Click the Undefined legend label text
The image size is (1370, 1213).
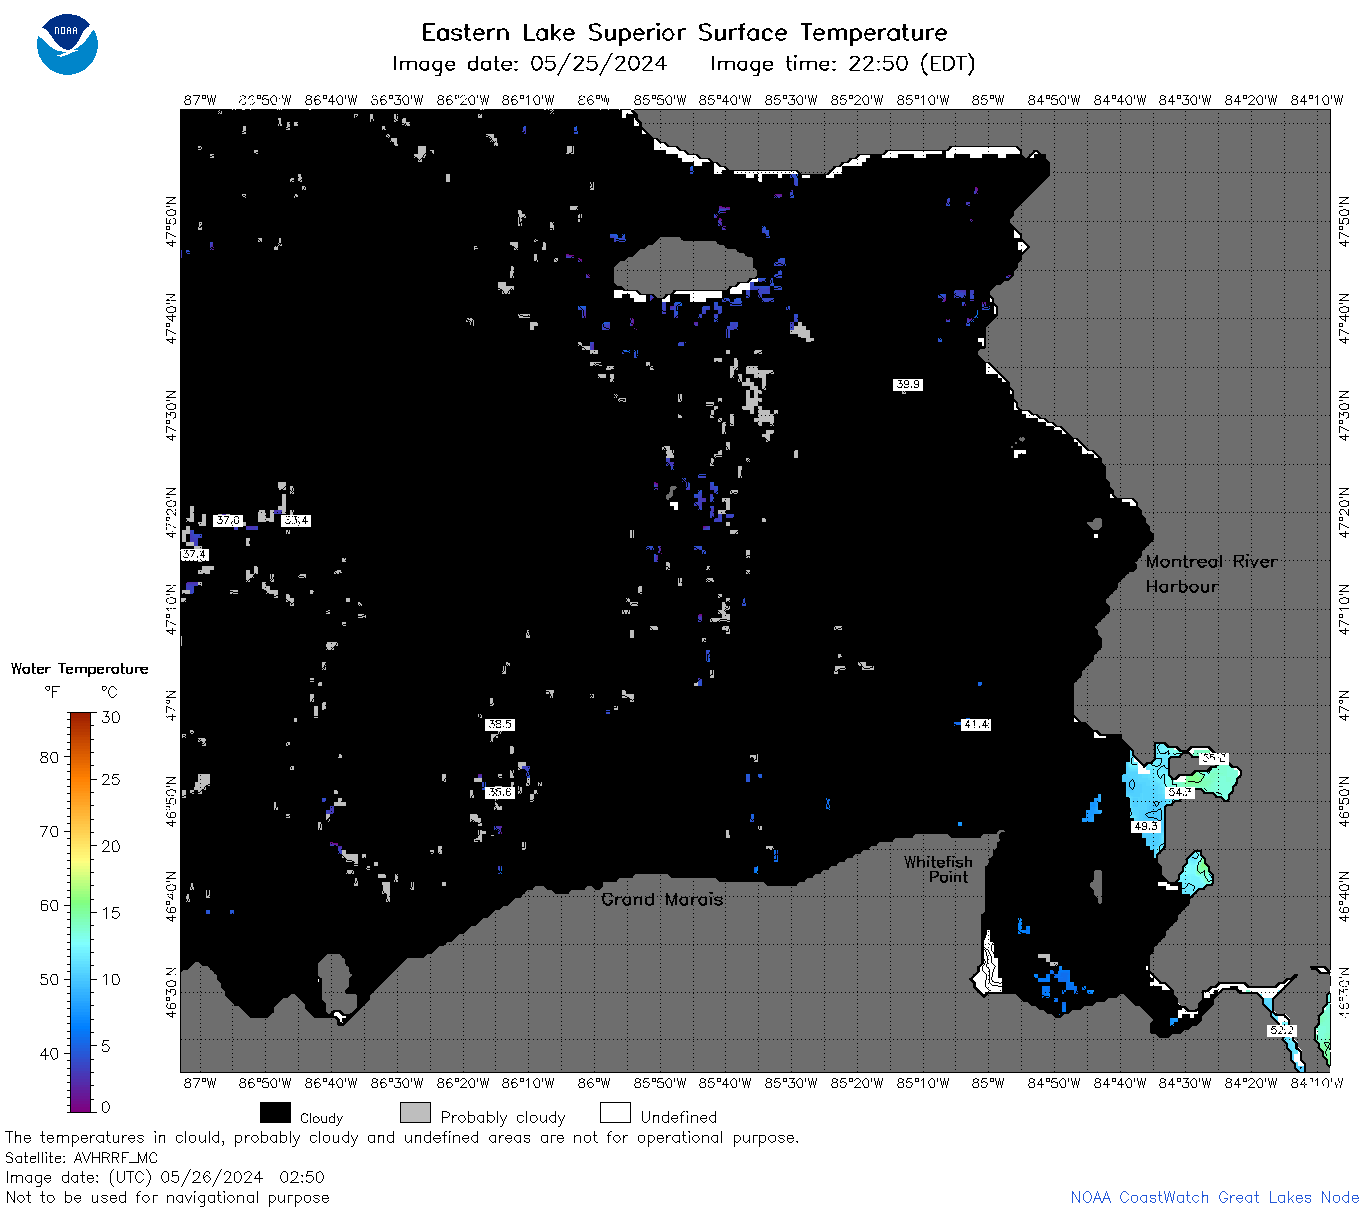click(x=679, y=1117)
